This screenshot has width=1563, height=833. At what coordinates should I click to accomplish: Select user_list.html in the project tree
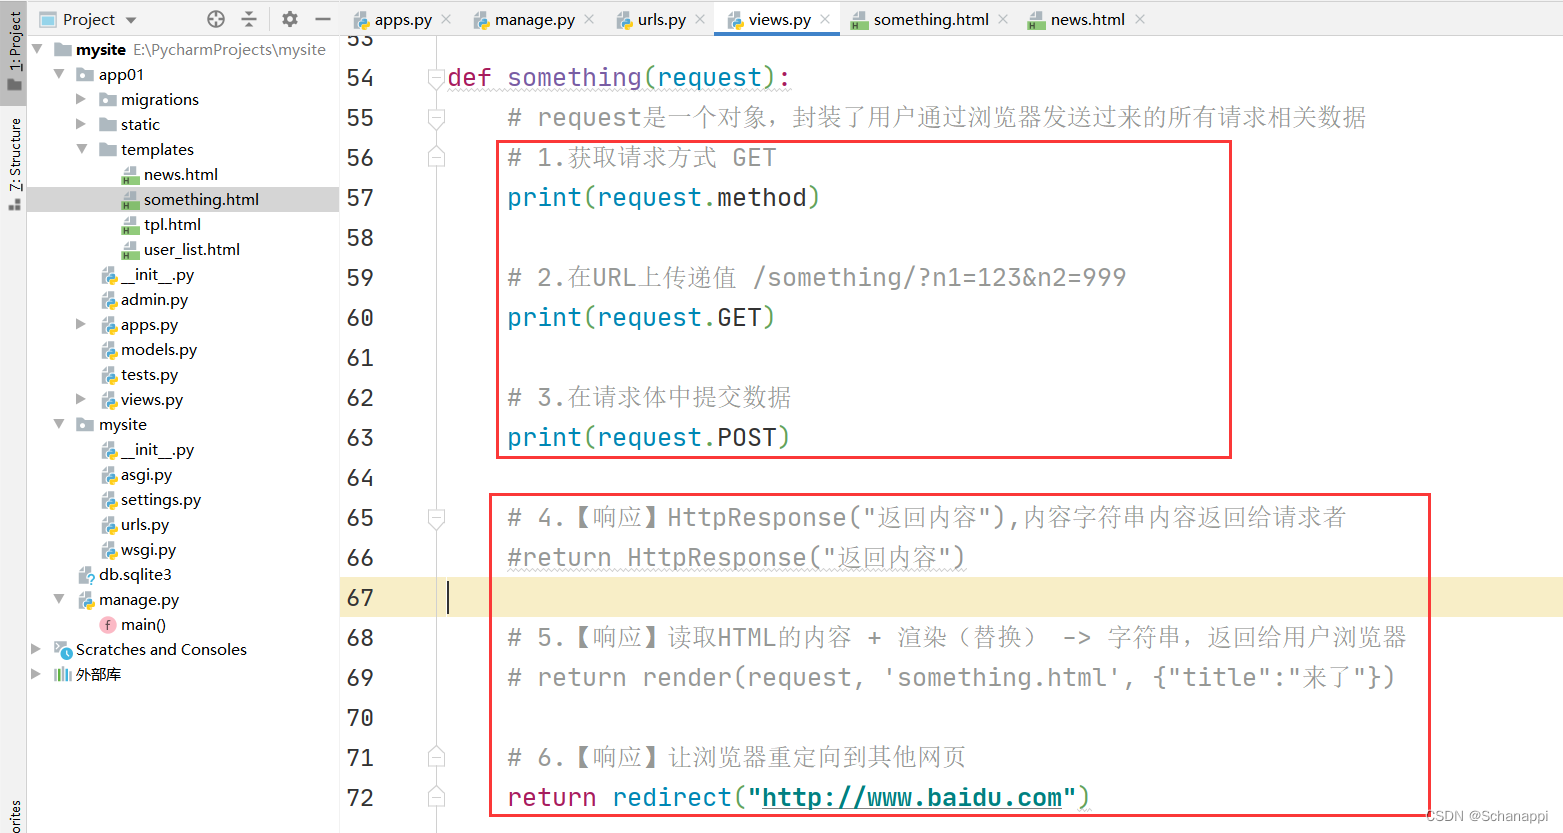191,249
